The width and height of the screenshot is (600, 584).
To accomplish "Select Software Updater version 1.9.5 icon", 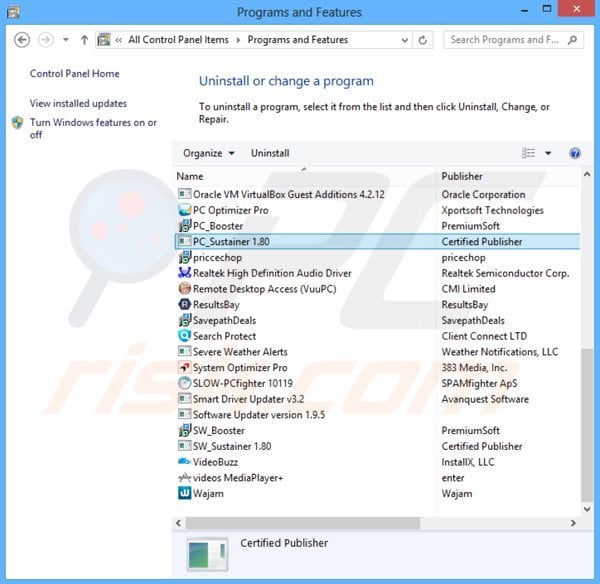I will [184, 414].
